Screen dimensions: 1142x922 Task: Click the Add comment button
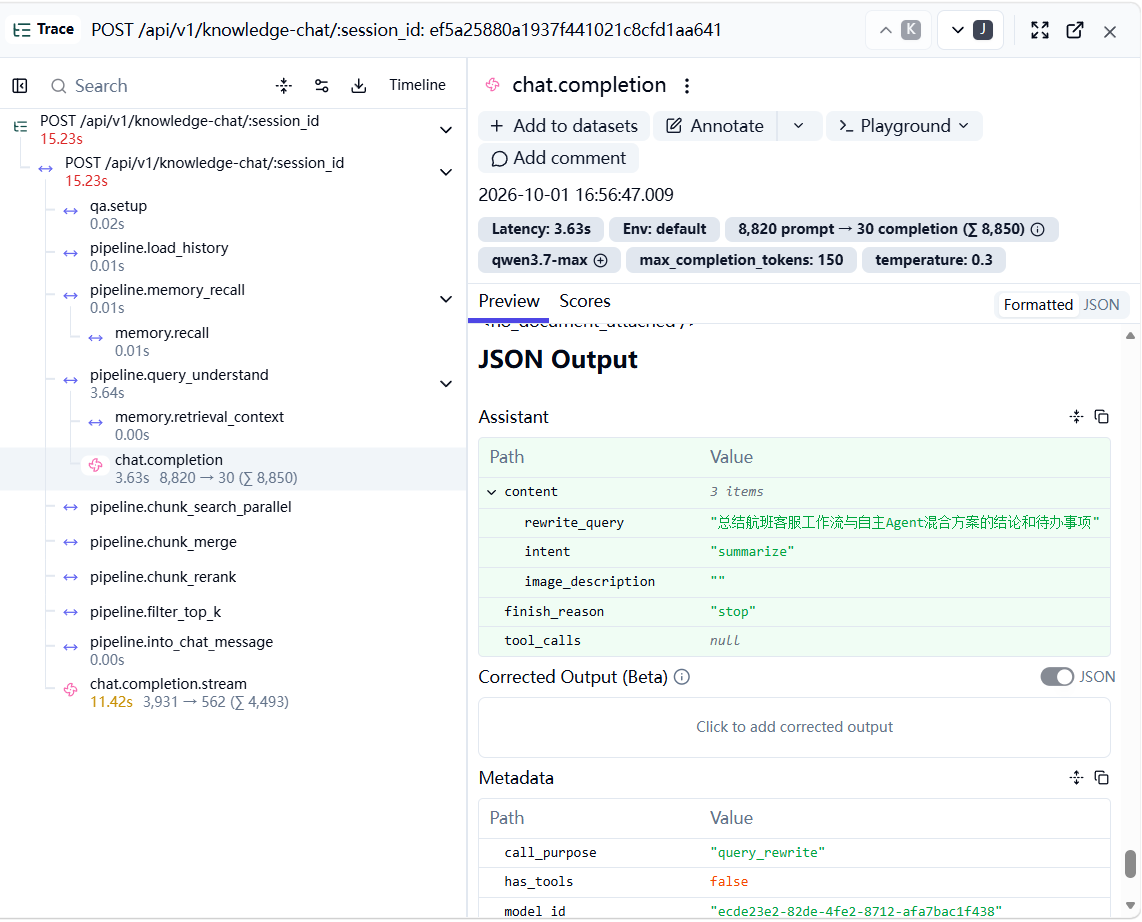(x=559, y=158)
